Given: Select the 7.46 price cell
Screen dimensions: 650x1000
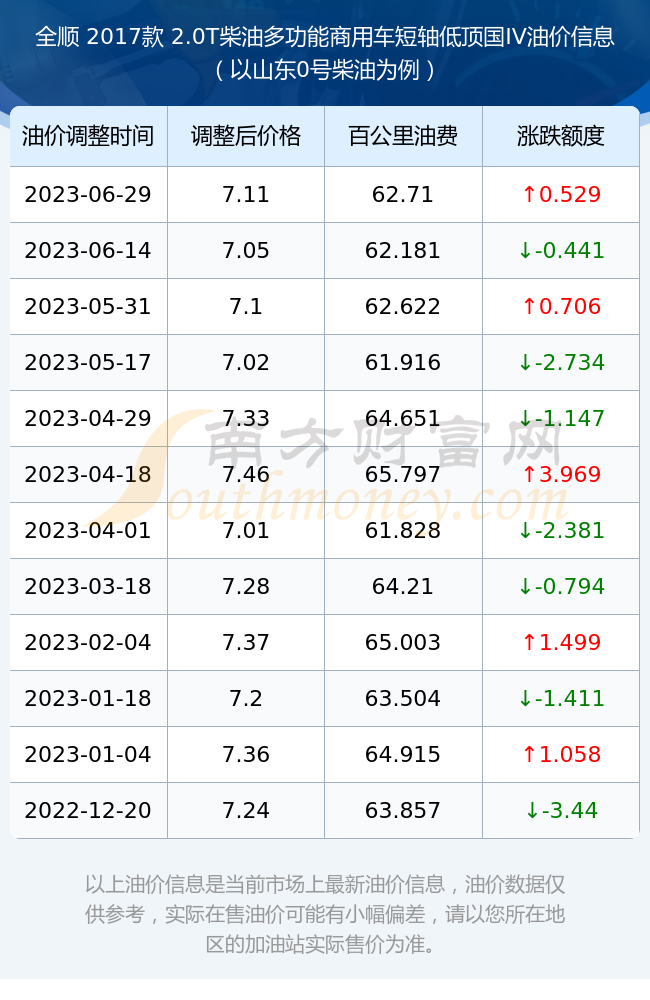Looking at the screenshot, I should coord(246,474).
